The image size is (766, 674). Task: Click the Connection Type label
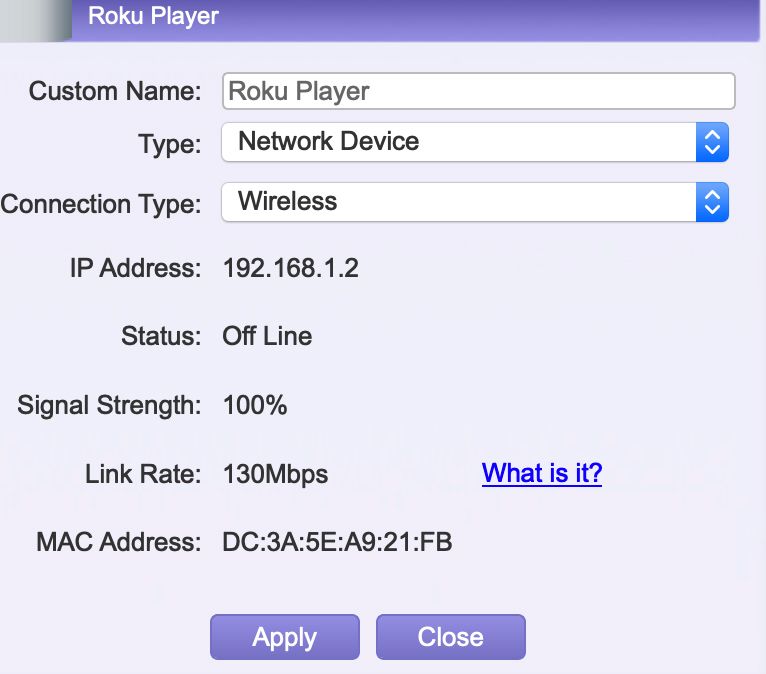[101, 204]
